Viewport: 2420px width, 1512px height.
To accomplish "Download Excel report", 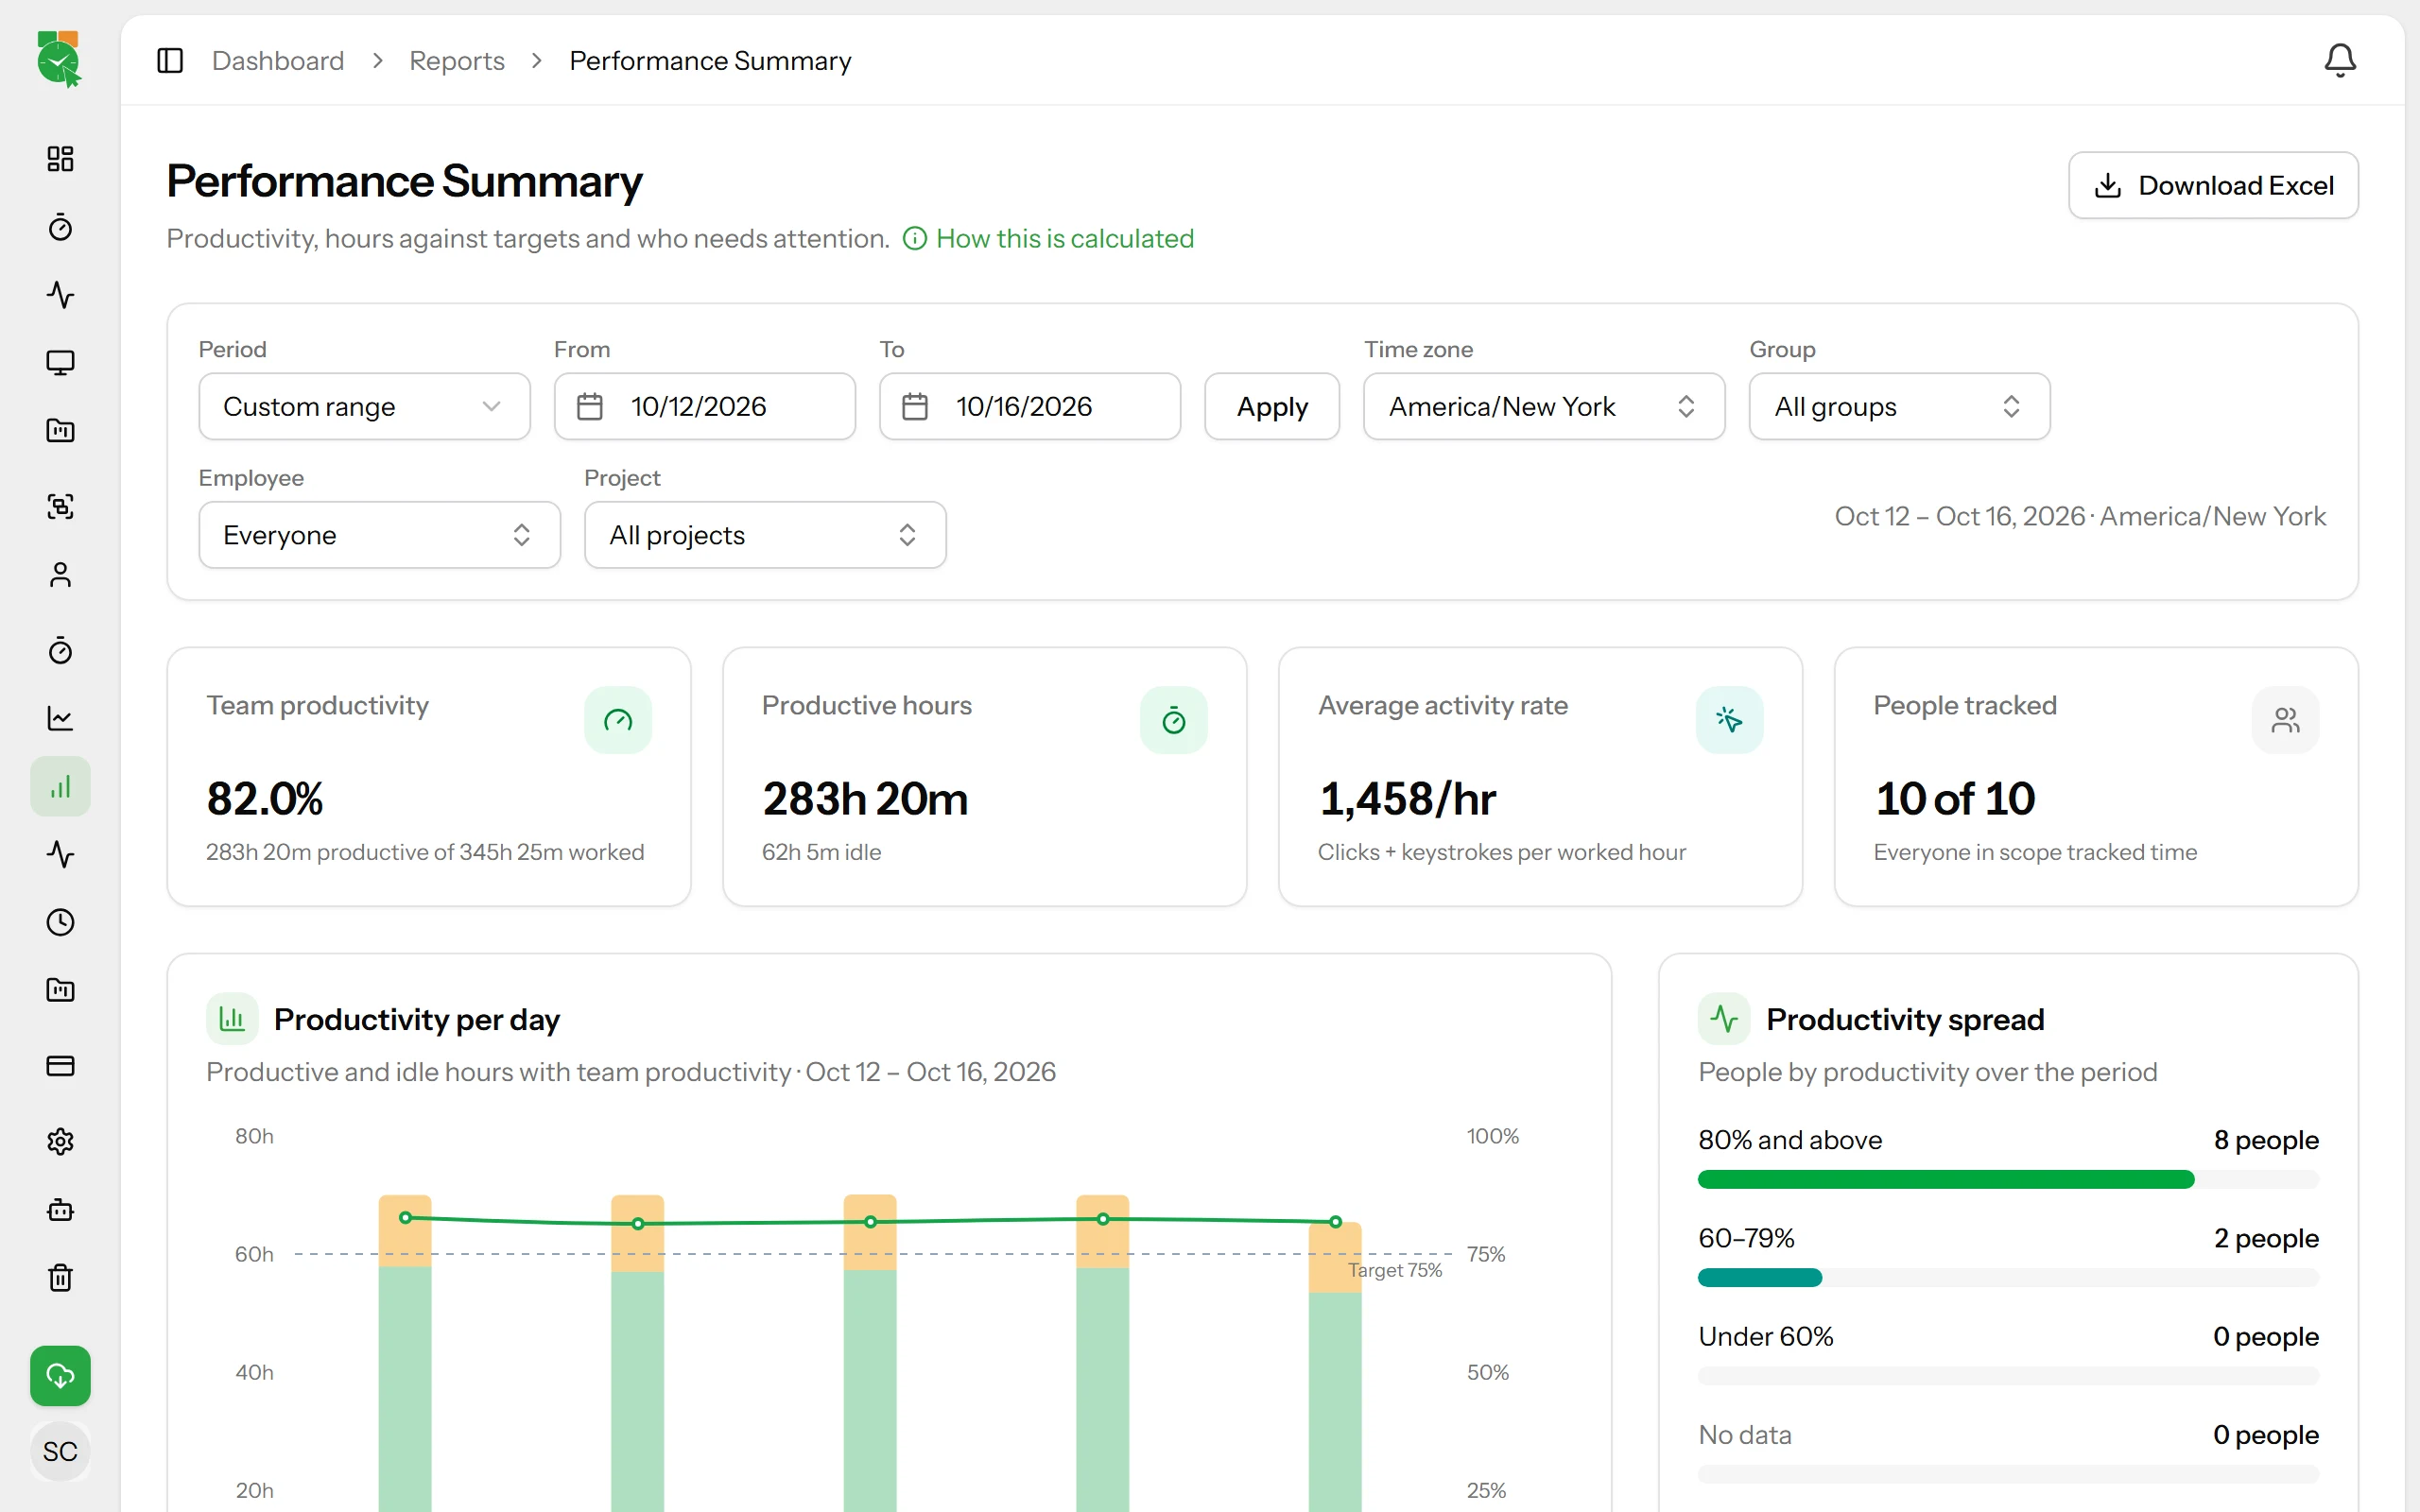I will coord(2213,185).
